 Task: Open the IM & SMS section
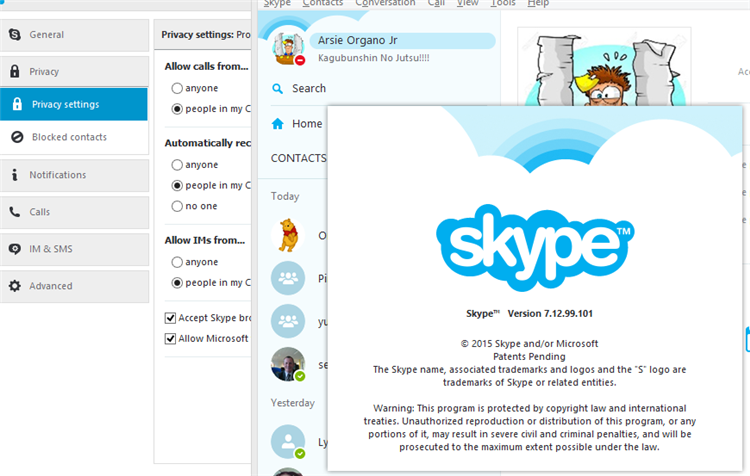(x=75, y=249)
